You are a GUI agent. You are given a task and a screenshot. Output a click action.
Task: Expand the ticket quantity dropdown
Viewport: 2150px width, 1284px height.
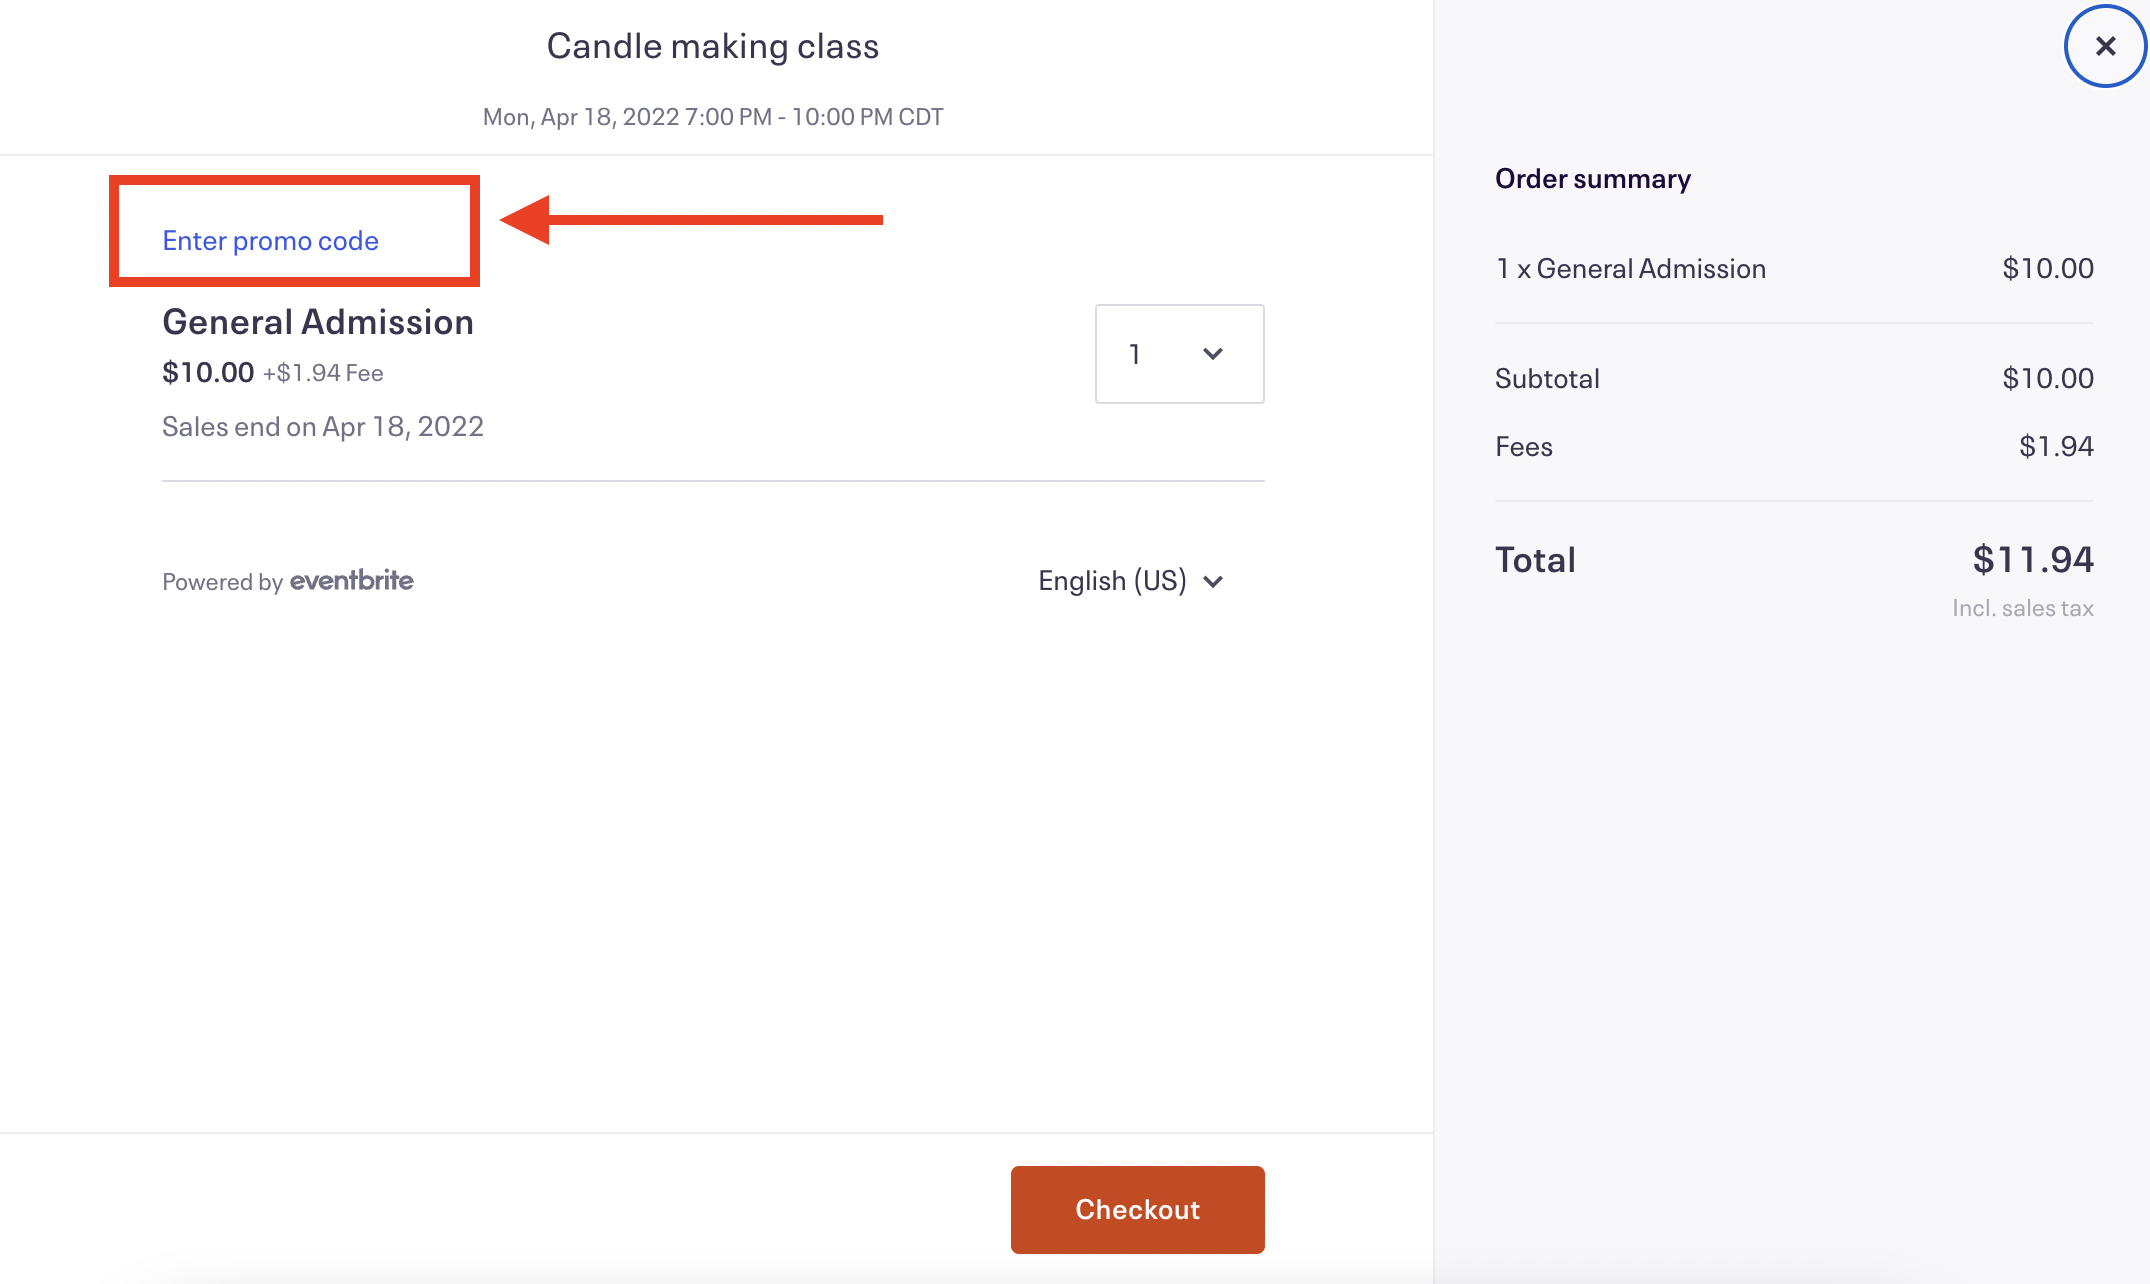(1179, 354)
